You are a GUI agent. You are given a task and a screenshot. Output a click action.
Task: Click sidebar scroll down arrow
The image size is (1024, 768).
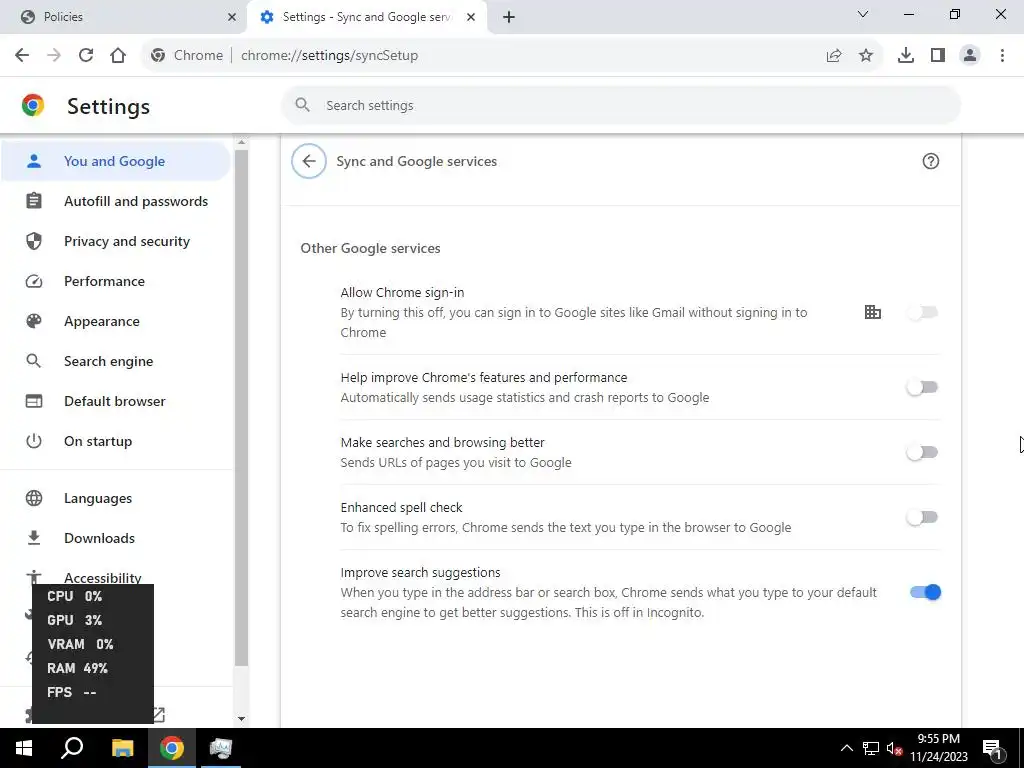tap(242, 718)
